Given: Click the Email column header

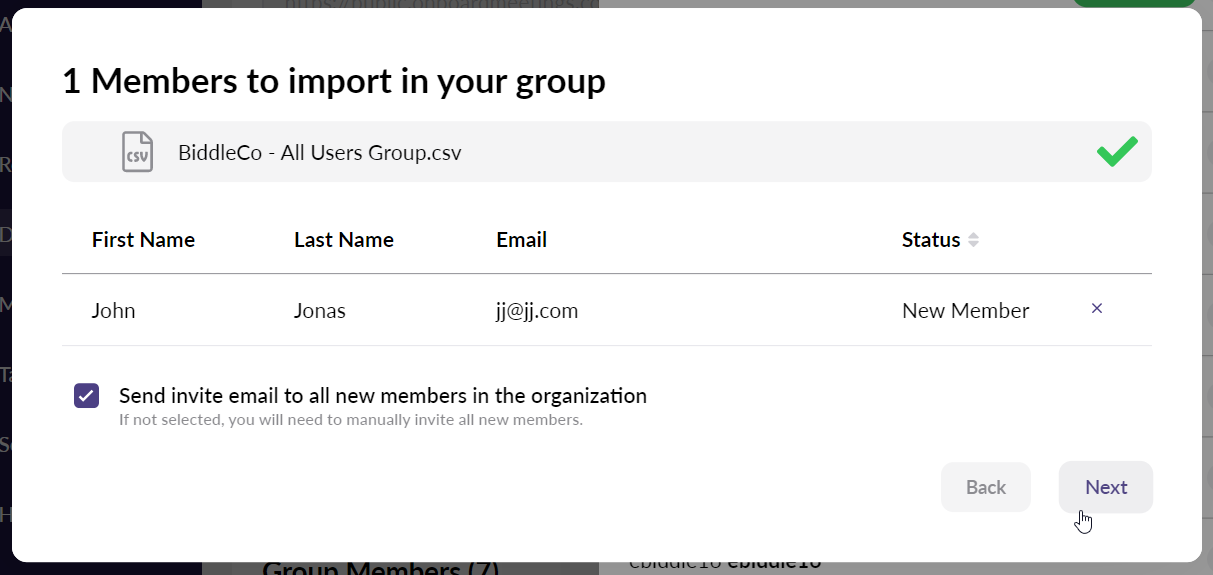Looking at the screenshot, I should [521, 240].
